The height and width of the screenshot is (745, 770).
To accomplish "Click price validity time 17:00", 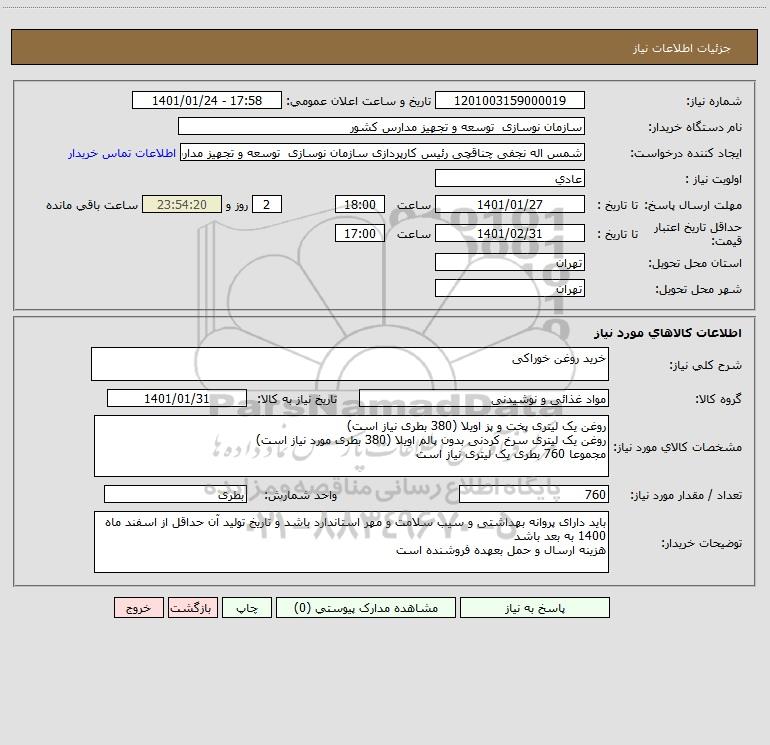I will (359, 233).
